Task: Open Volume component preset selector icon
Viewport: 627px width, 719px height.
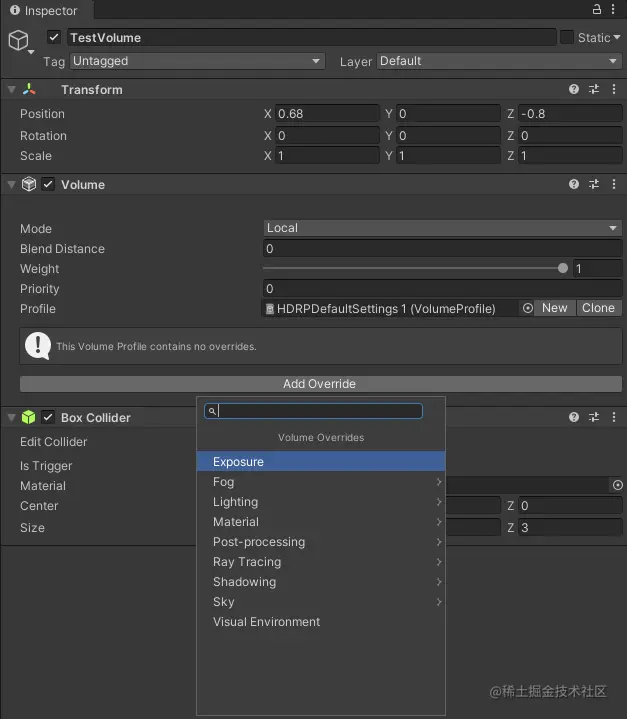Action: tap(594, 184)
